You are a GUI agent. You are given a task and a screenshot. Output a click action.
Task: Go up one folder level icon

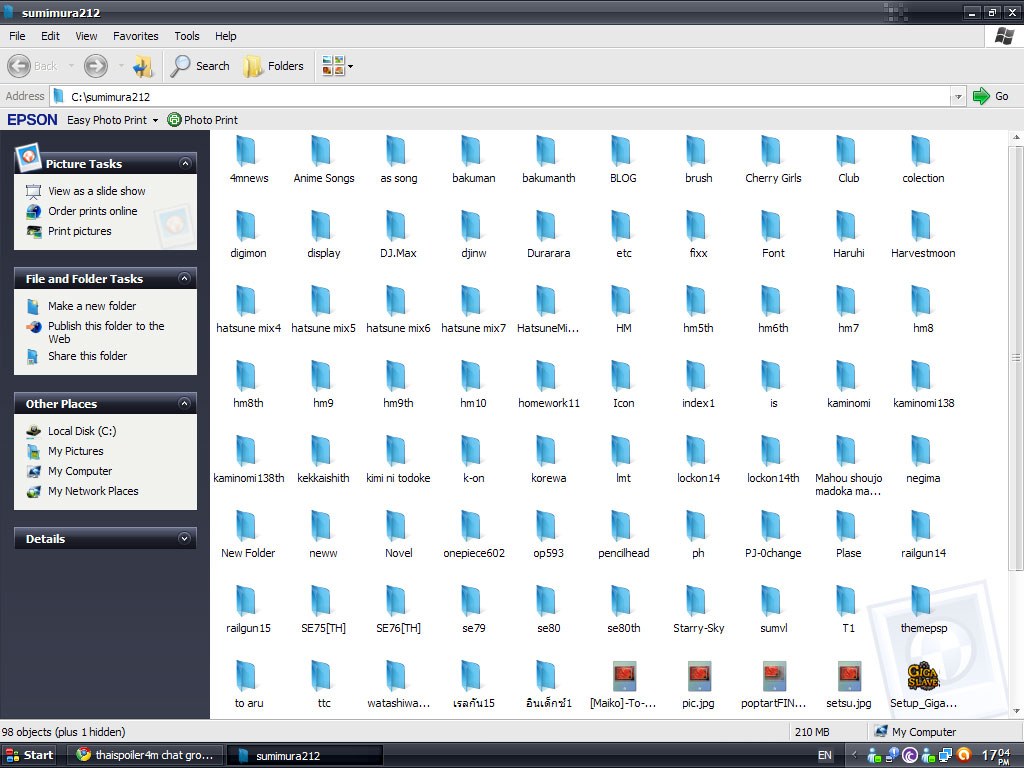pyautogui.click(x=143, y=66)
